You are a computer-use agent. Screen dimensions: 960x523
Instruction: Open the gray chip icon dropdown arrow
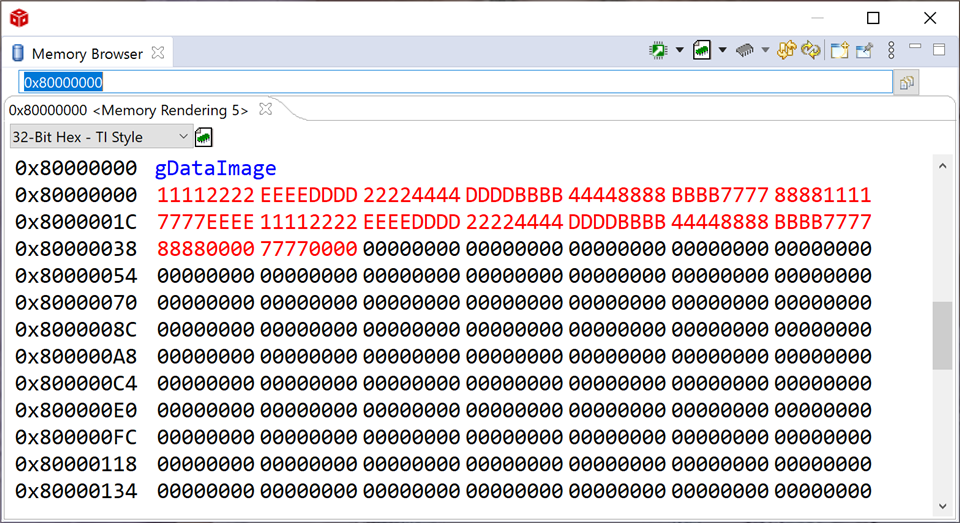click(765, 50)
